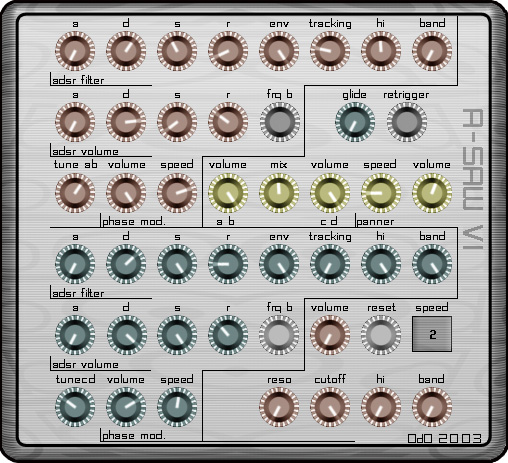The width and height of the screenshot is (508, 463).
Task: Click the brown adsr filter 'd' decay knob
Action: [x=126, y=51]
